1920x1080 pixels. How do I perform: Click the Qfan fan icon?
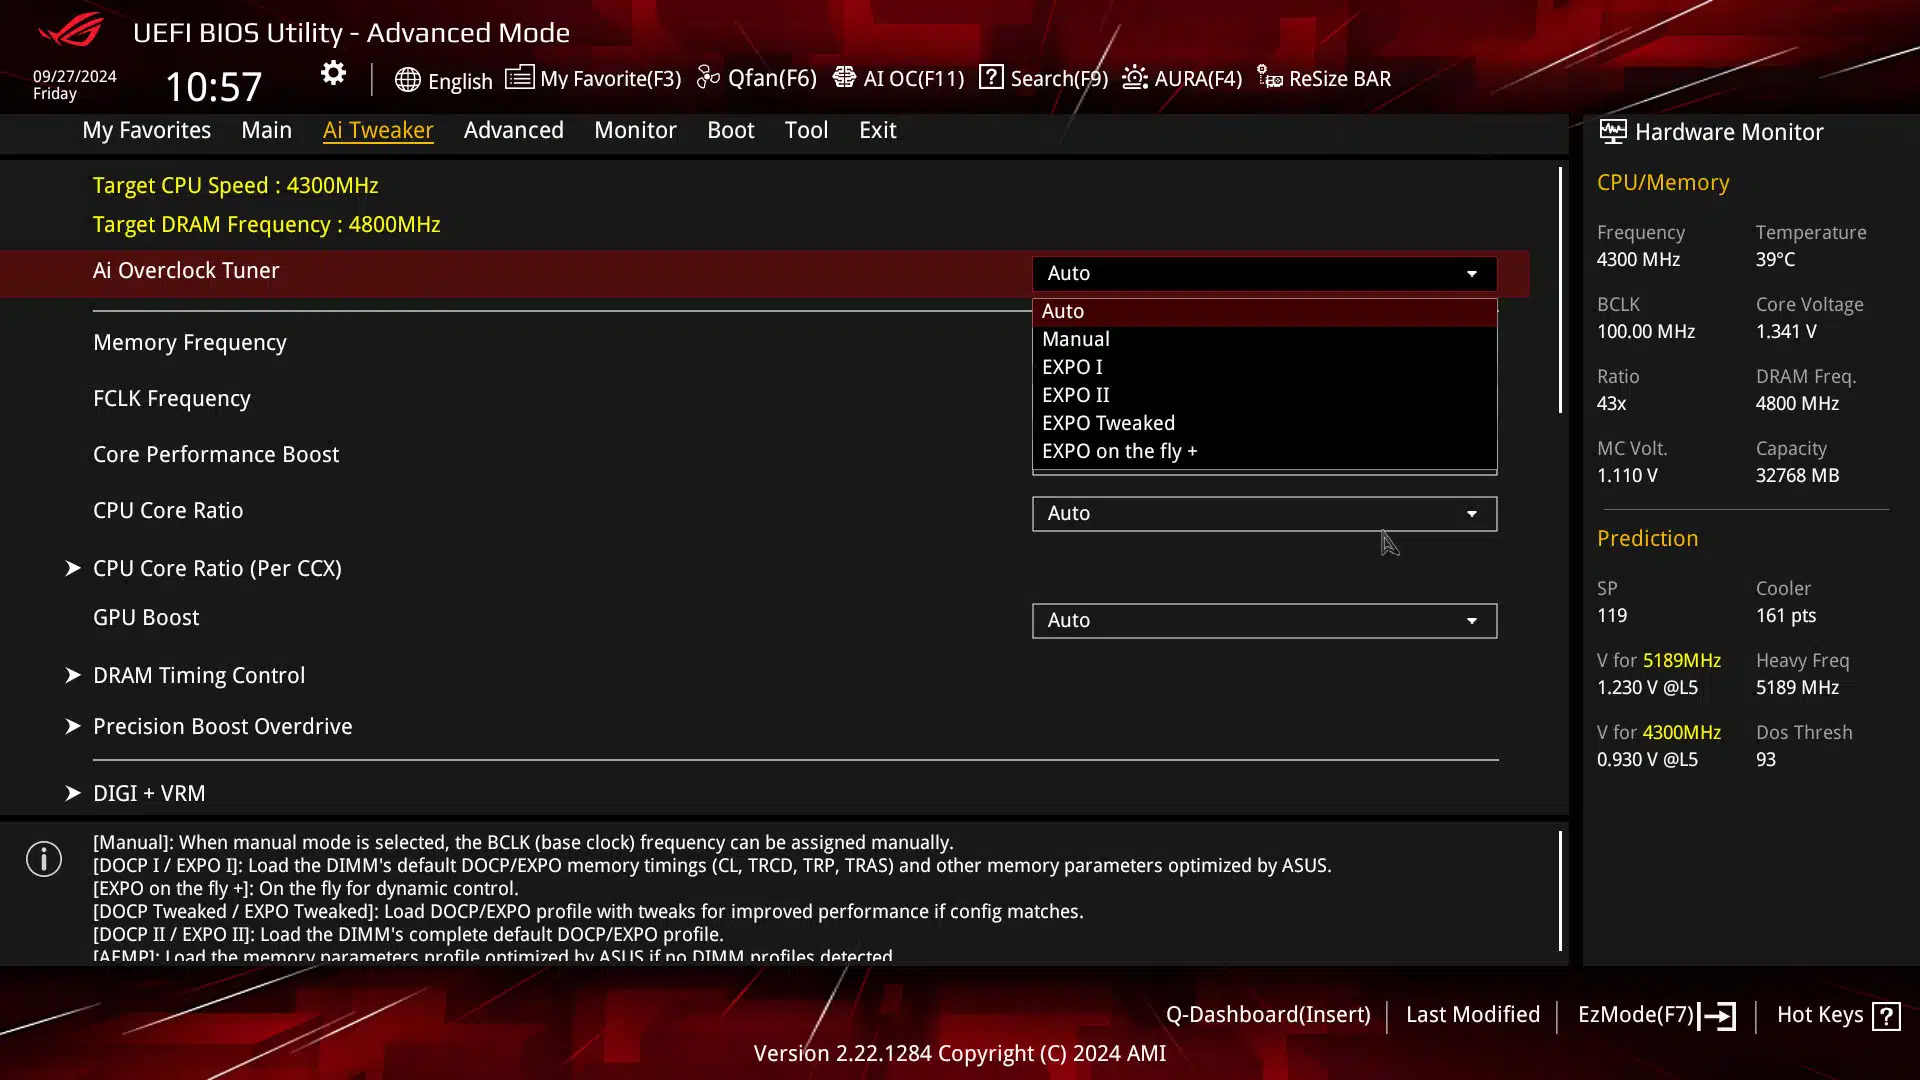coord(708,77)
